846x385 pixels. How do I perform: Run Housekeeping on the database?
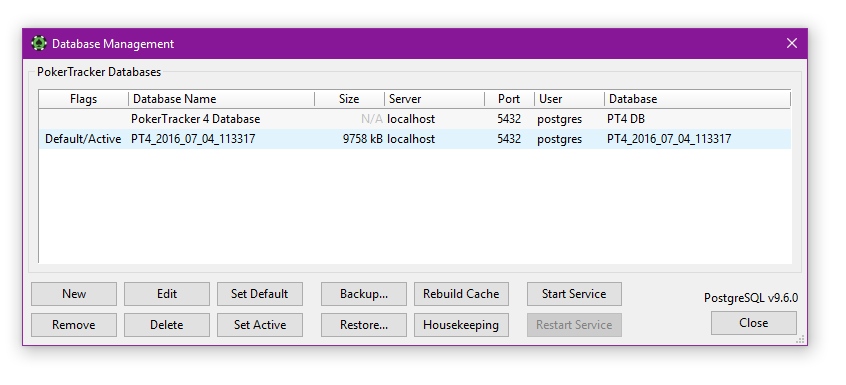pos(461,325)
